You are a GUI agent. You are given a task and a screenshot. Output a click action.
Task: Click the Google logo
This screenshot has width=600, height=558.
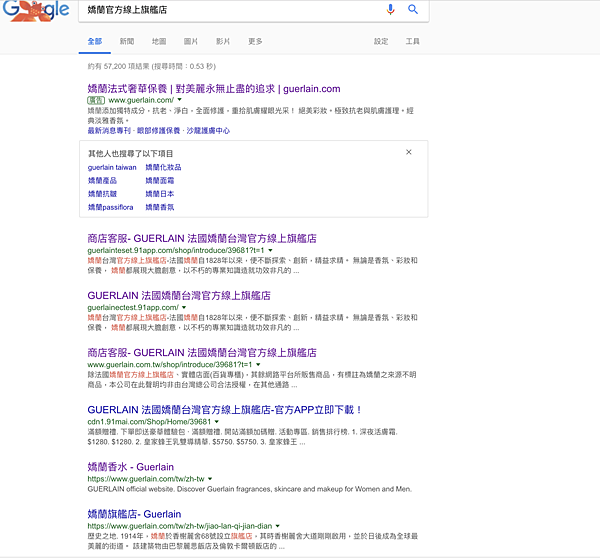point(36,11)
